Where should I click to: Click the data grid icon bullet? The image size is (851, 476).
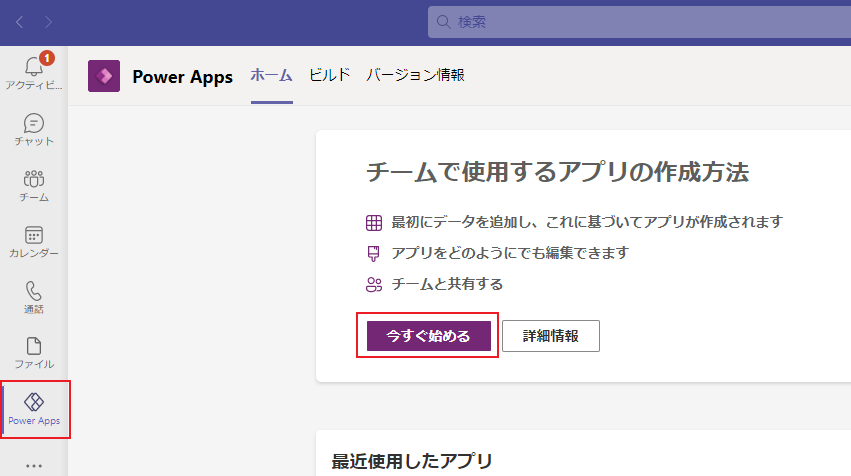373,223
